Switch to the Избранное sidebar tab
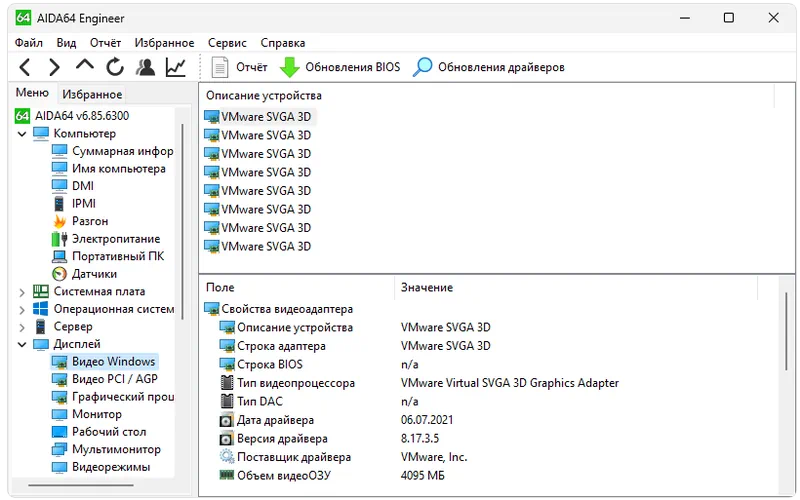This screenshot has height=500, width=800. pyautogui.click(x=92, y=94)
